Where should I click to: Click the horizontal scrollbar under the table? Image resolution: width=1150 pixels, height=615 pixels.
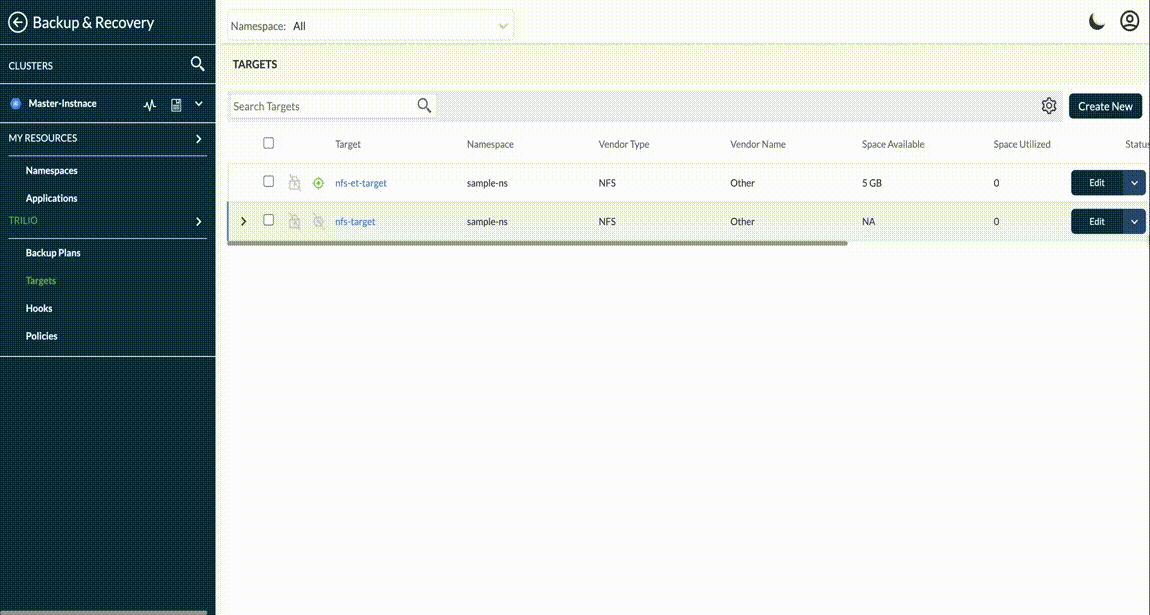point(538,243)
